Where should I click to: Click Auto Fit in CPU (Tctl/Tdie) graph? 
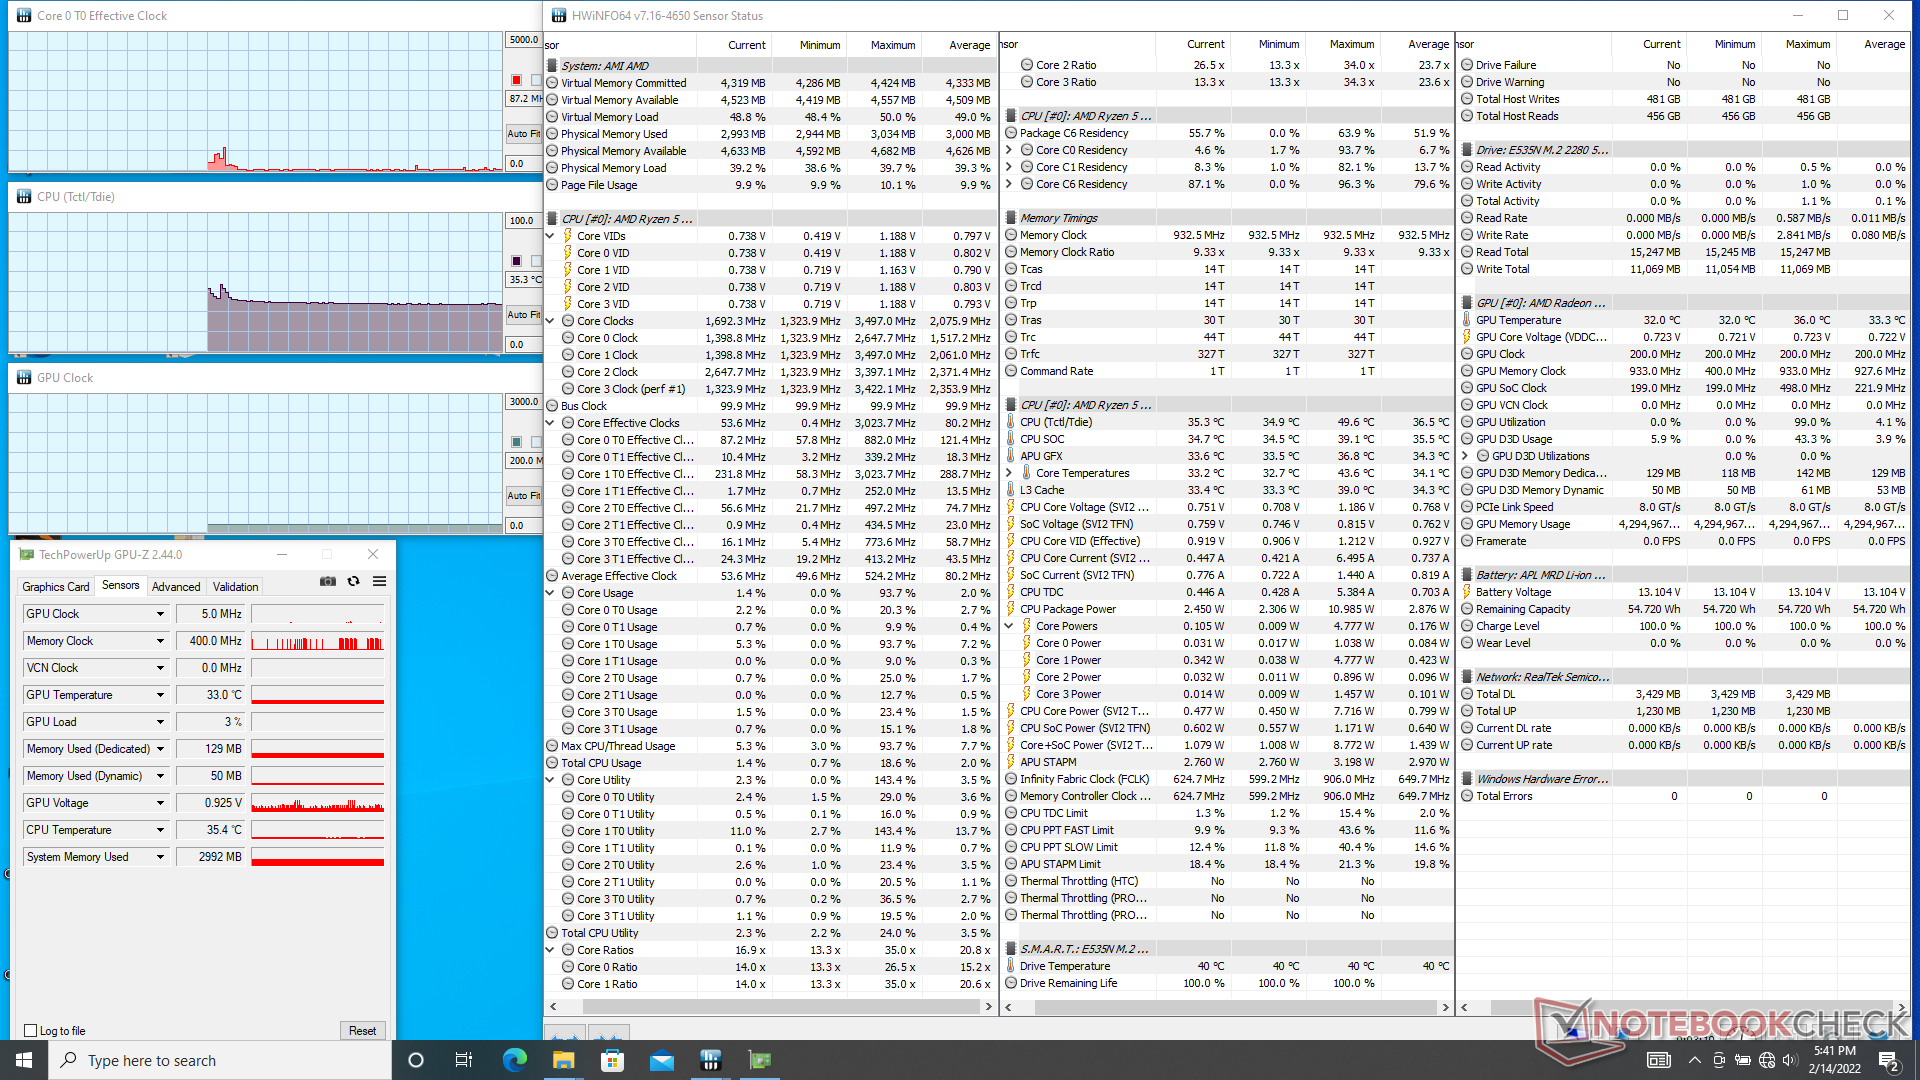[524, 314]
